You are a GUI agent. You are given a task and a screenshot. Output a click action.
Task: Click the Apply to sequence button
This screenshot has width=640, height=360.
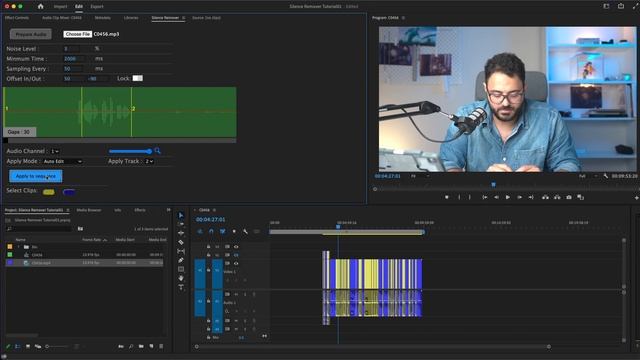36,176
